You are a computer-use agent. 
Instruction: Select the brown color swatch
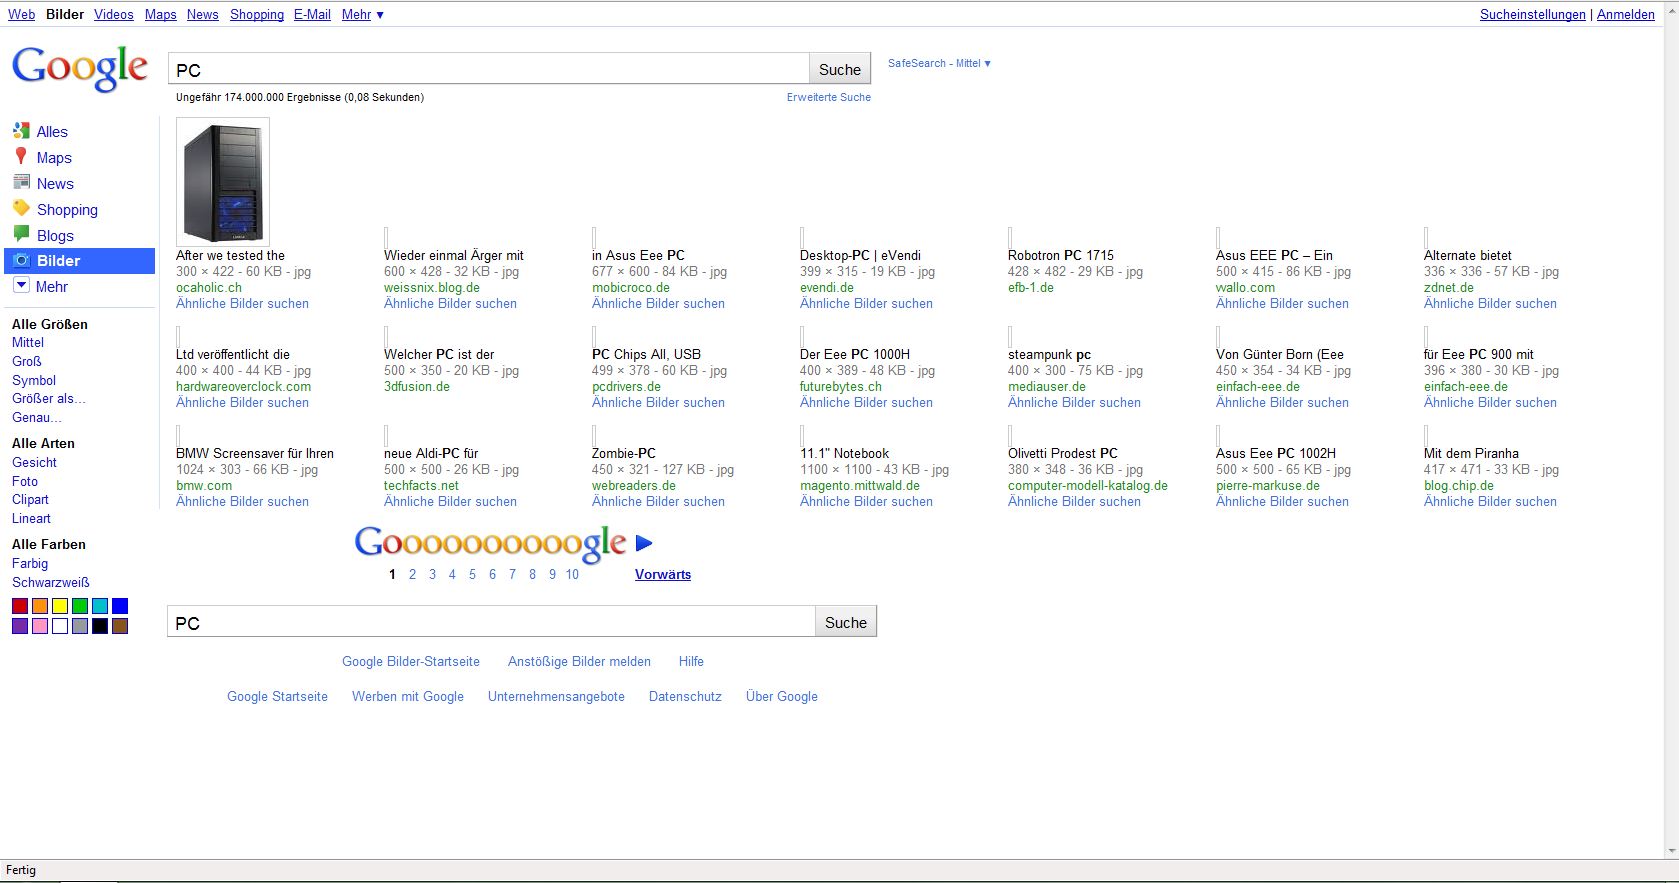[x=120, y=626]
